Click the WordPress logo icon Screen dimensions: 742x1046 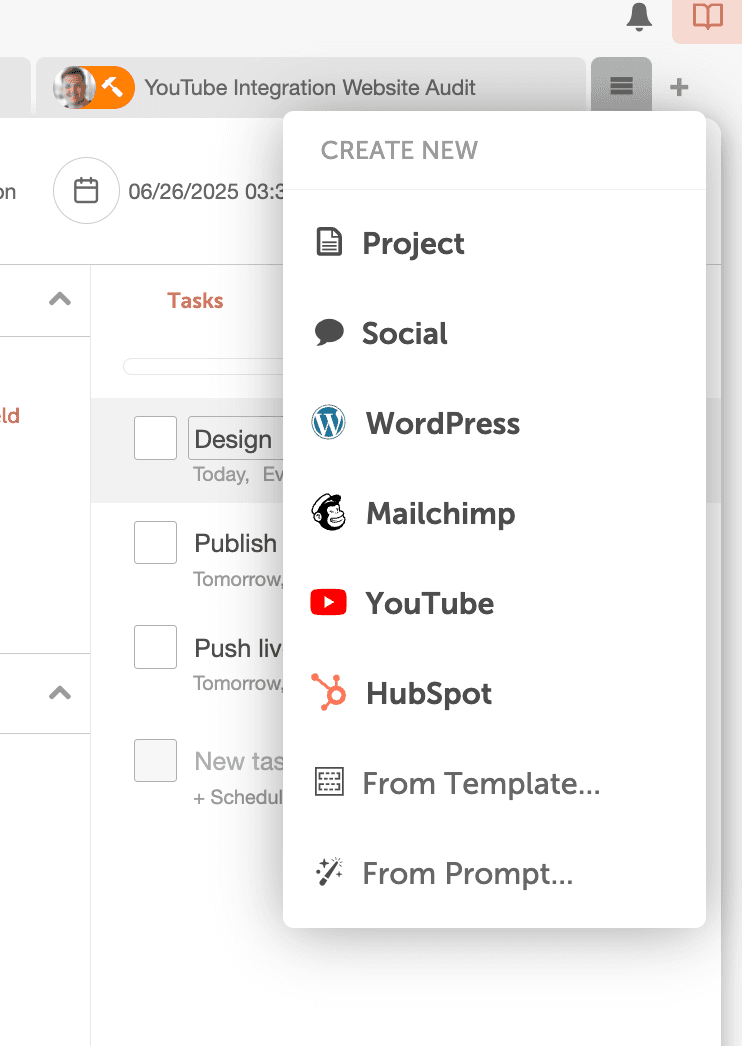[x=328, y=422]
